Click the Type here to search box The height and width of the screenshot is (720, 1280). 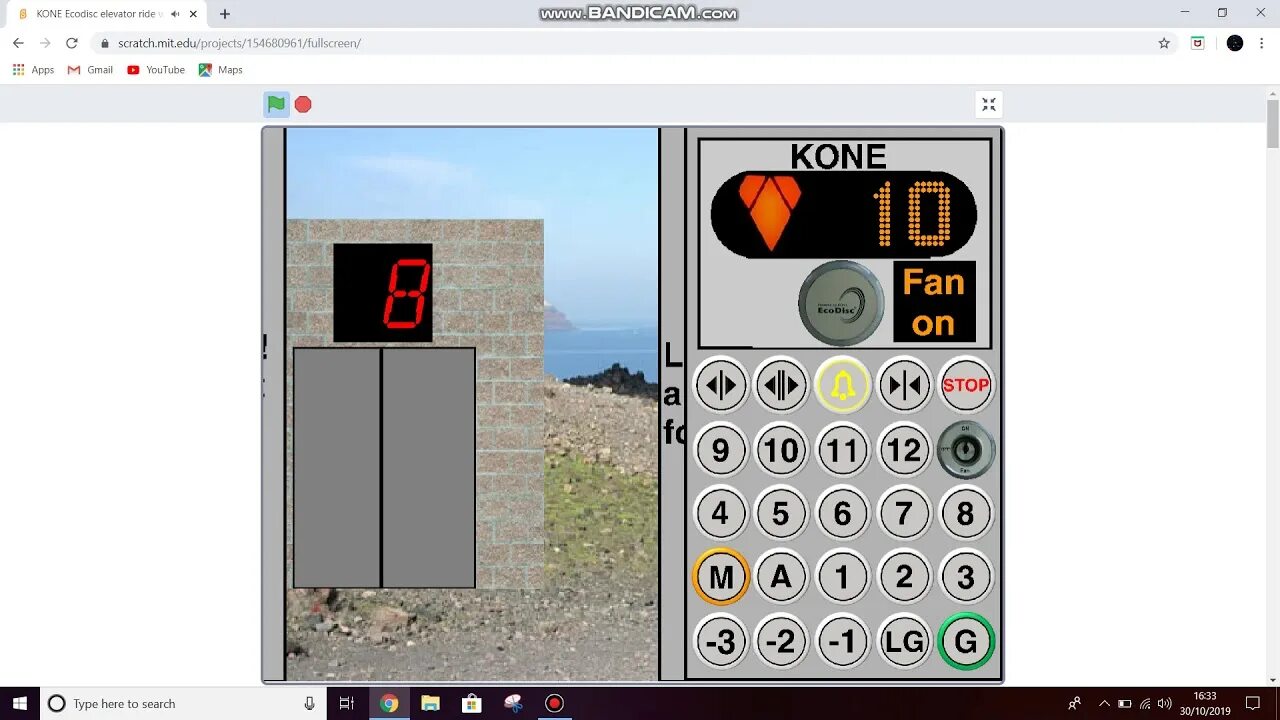183,703
